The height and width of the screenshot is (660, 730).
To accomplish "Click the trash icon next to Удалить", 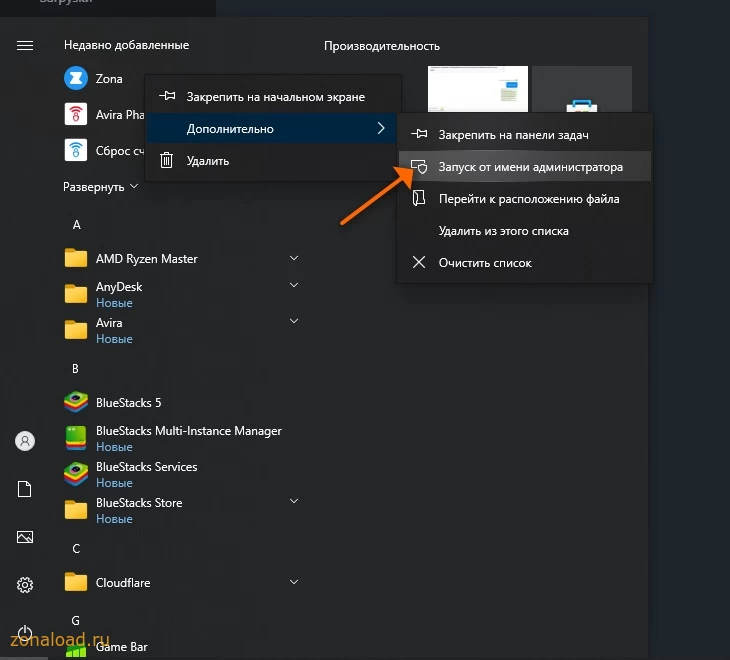I will tap(166, 160).
